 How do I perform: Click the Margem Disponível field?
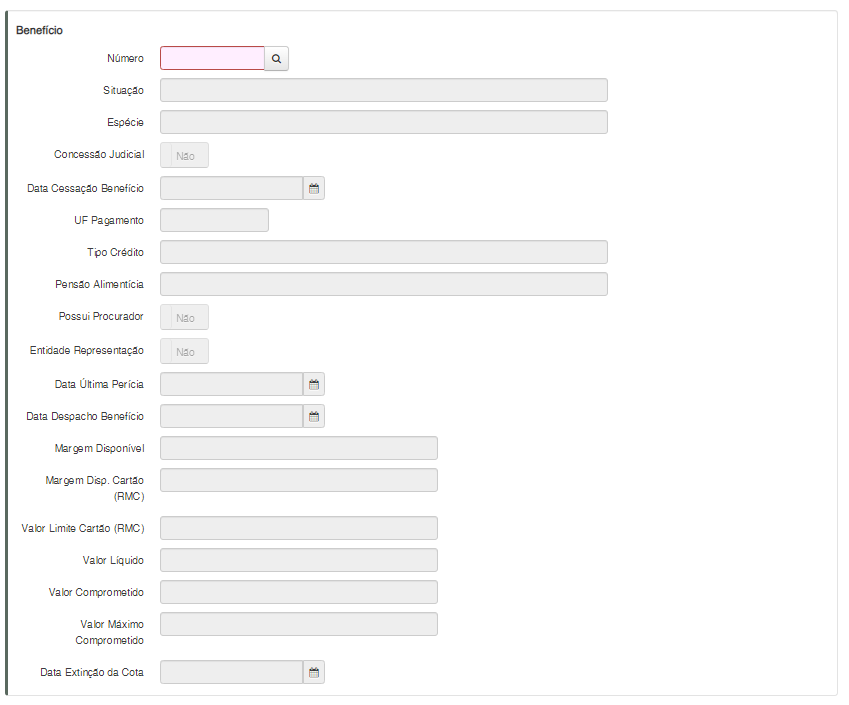pos(298,448)
